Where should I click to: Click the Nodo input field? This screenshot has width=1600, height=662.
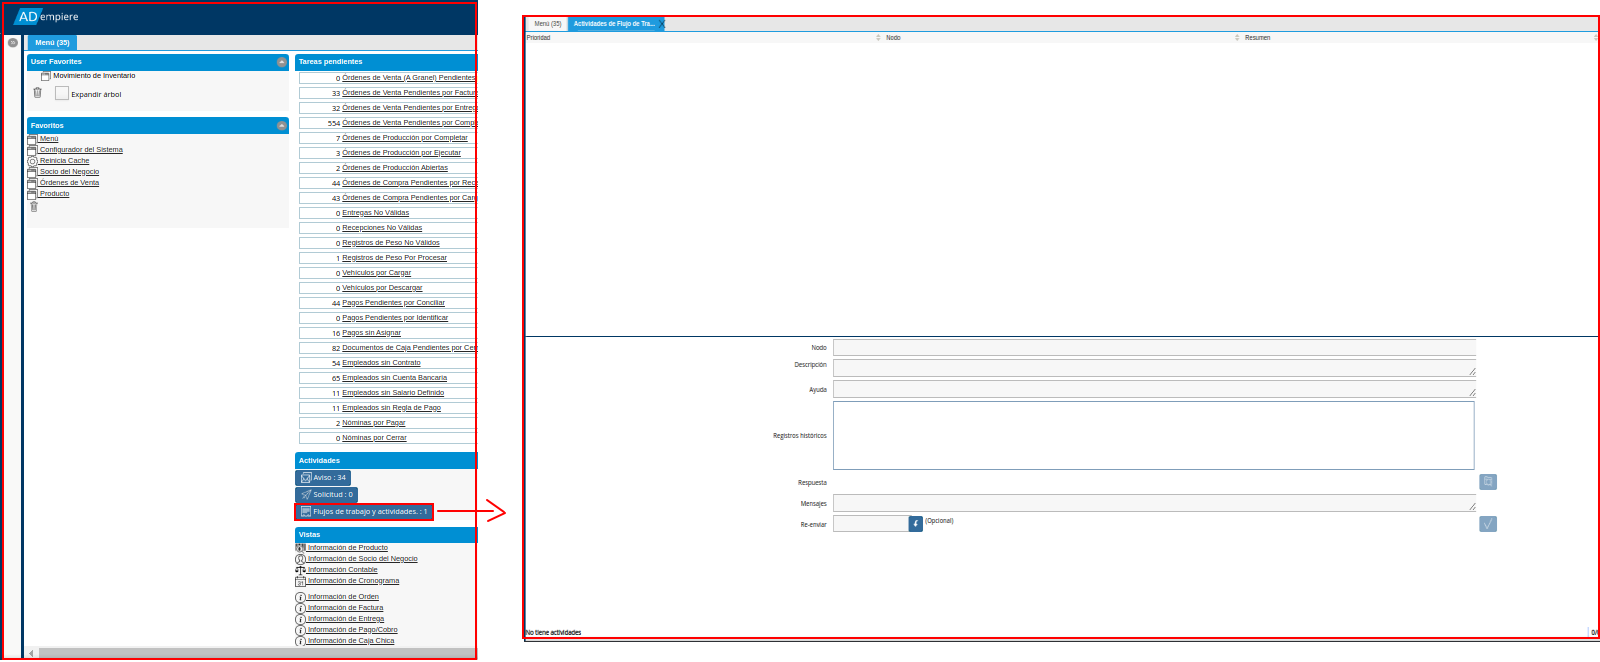tap(1154, 348)
